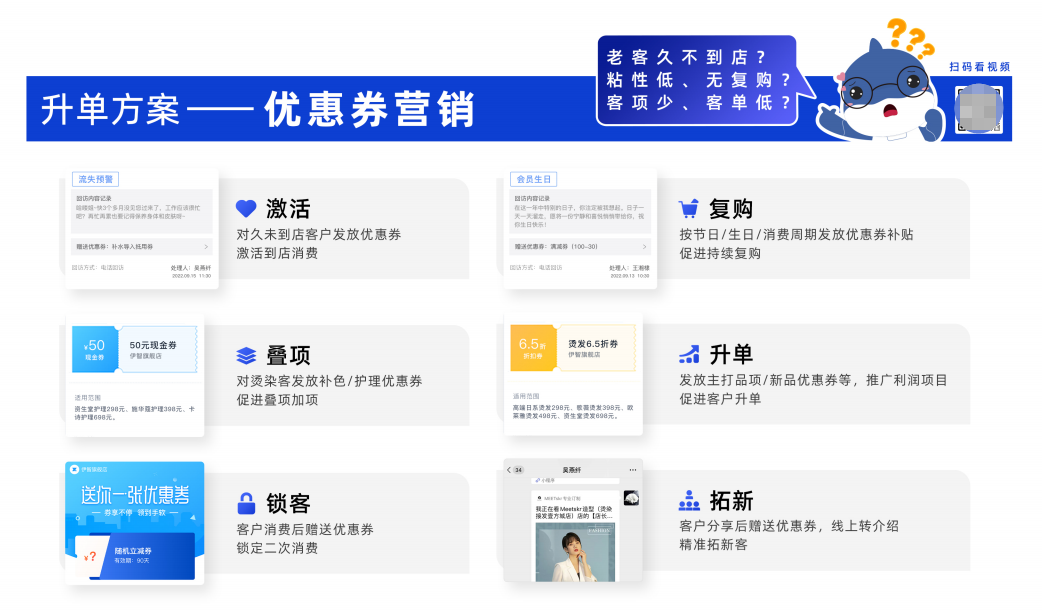The width and height of the screenshot is (1042, 610).
Task: Expand the 补水导入抵用券 coupon row chevron
Action: click(206, 246)
